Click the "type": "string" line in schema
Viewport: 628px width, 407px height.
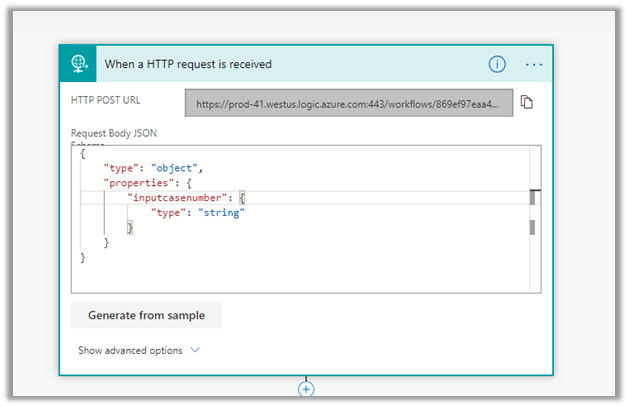[197, 213]
